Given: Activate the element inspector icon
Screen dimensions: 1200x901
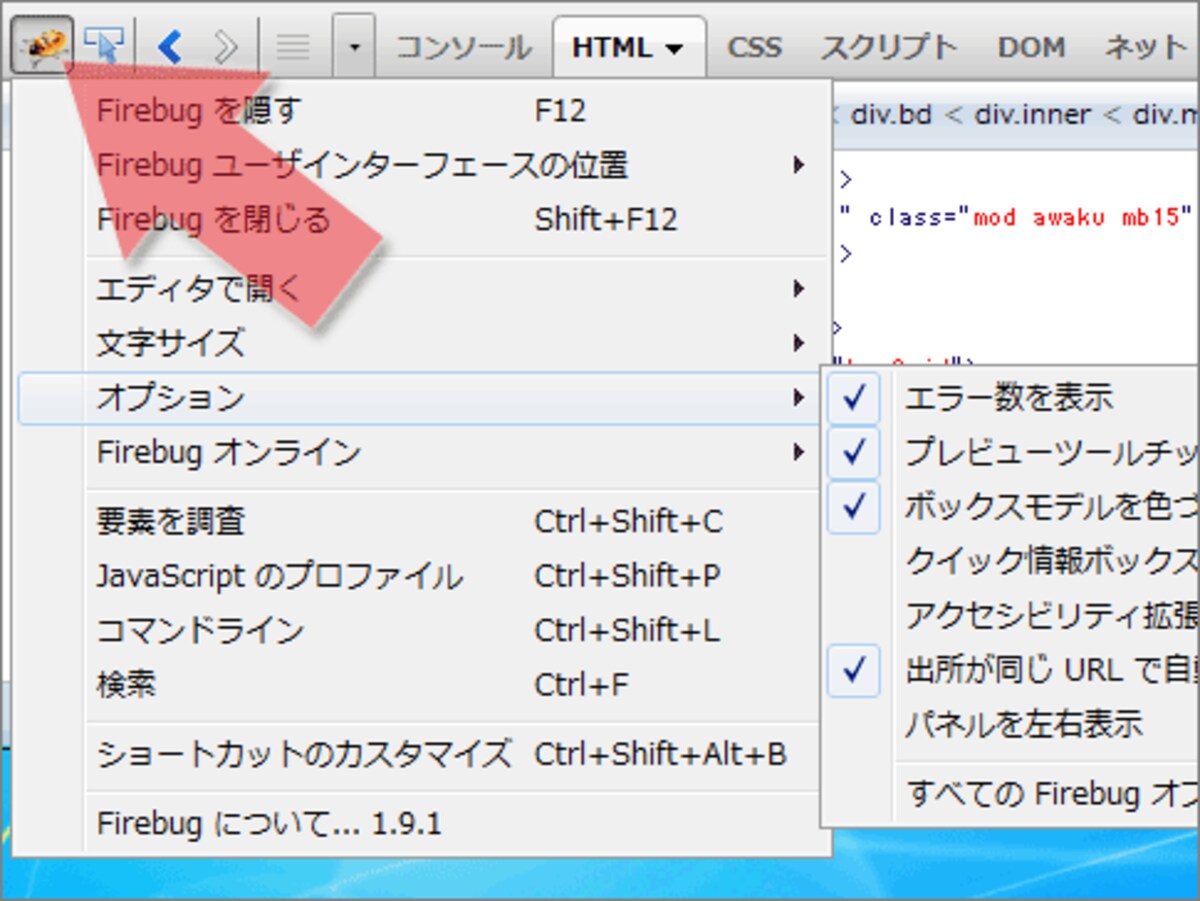Looking at the screenshot, I should [x=103, y=46].
